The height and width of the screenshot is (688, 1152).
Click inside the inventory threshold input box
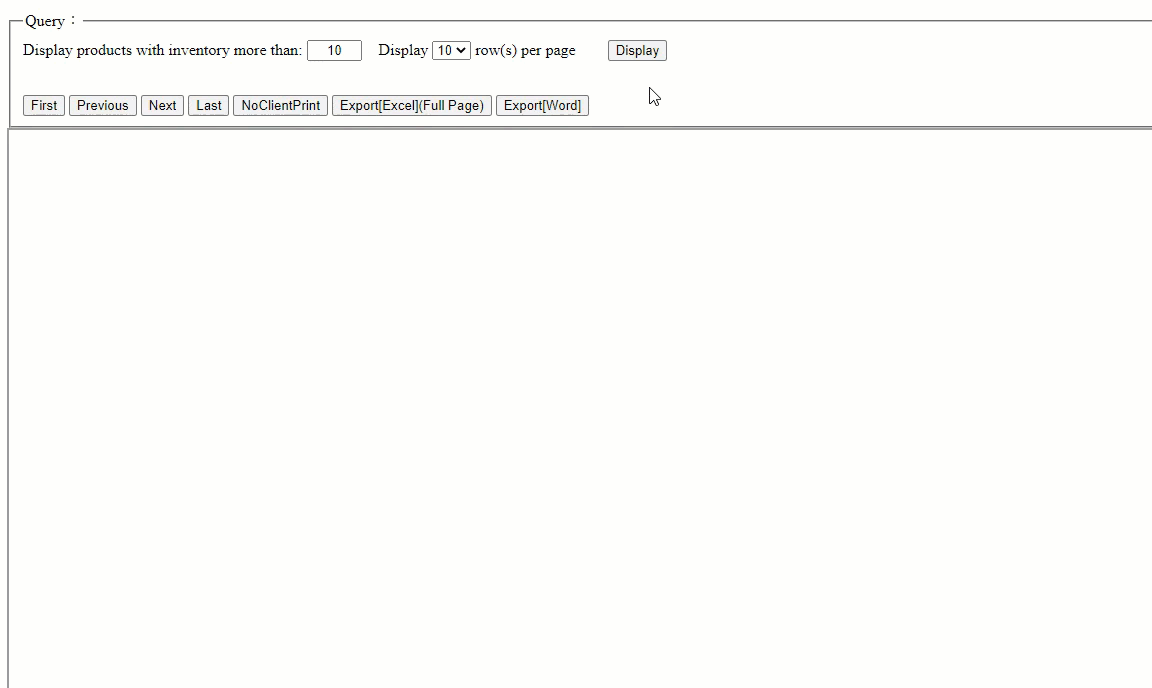(x=334, y=50)
